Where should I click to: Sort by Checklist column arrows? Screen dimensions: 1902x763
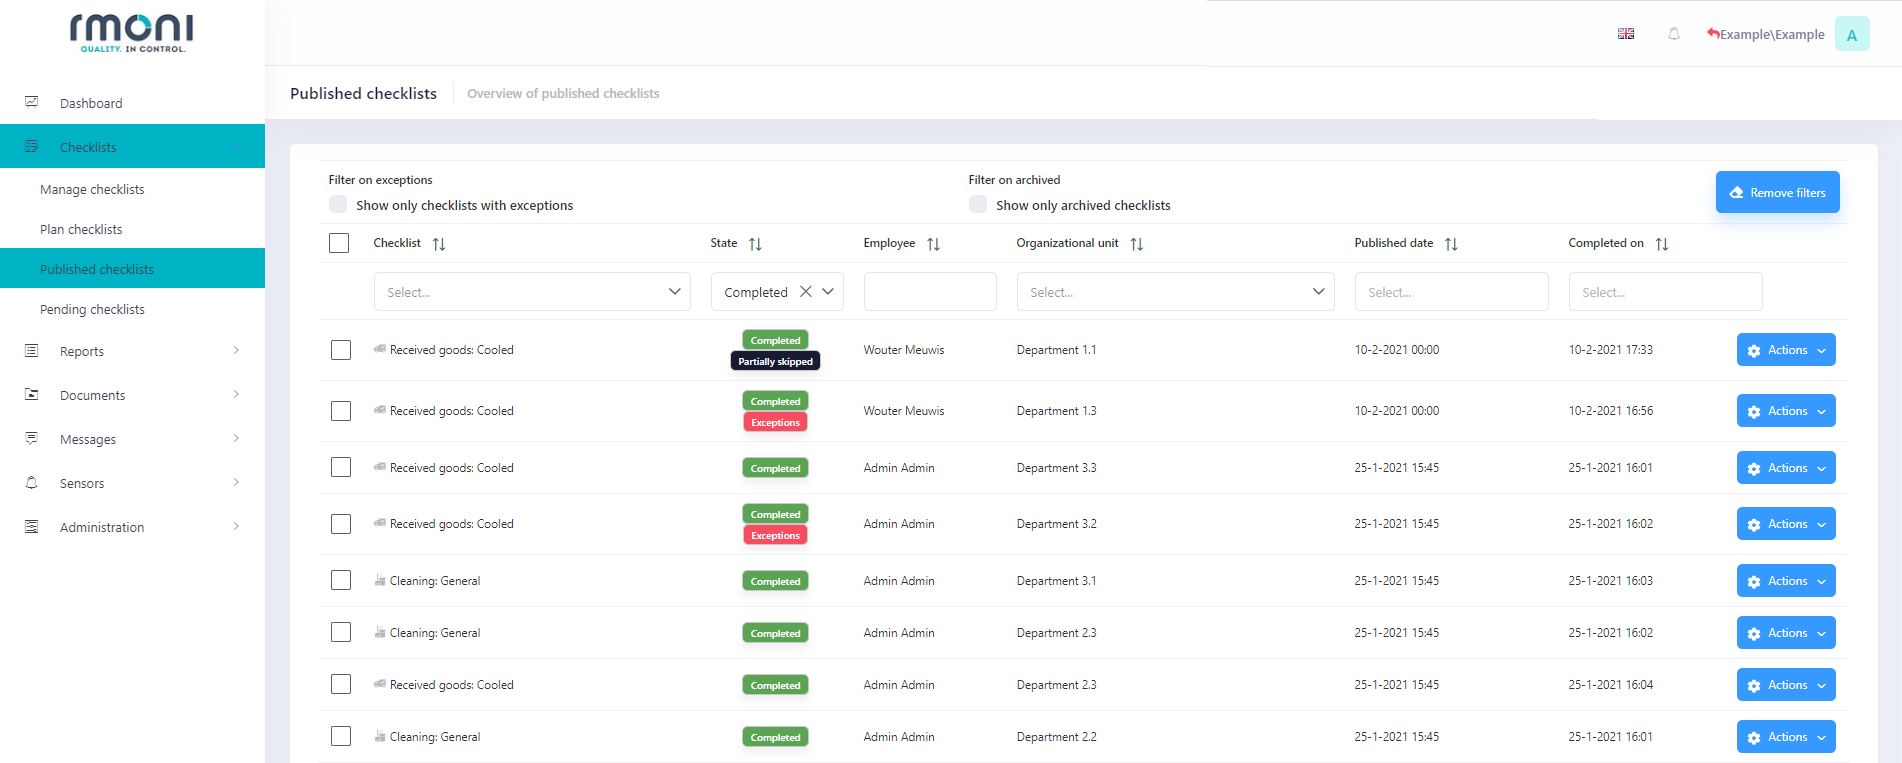[439, 244]
